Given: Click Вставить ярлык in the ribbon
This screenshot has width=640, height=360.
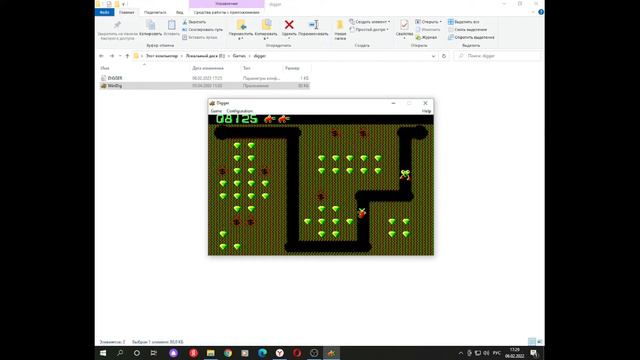Looking at the screenshot, I should 200,37.
